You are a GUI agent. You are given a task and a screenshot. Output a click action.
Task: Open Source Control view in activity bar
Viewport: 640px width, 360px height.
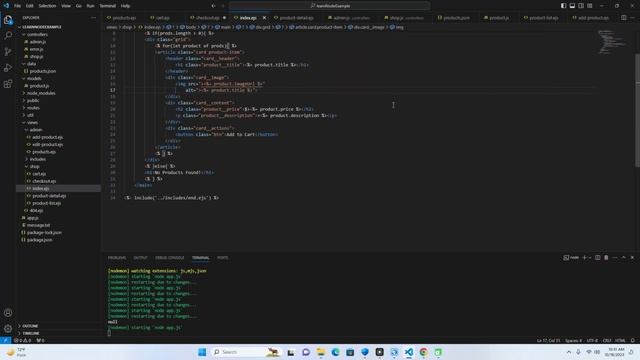(8, 51)
